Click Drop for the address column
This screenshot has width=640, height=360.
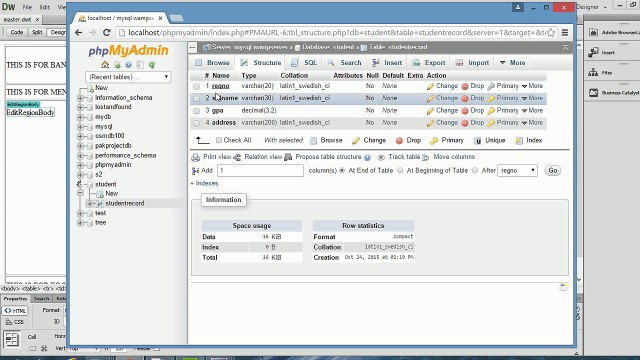(473, 123)
